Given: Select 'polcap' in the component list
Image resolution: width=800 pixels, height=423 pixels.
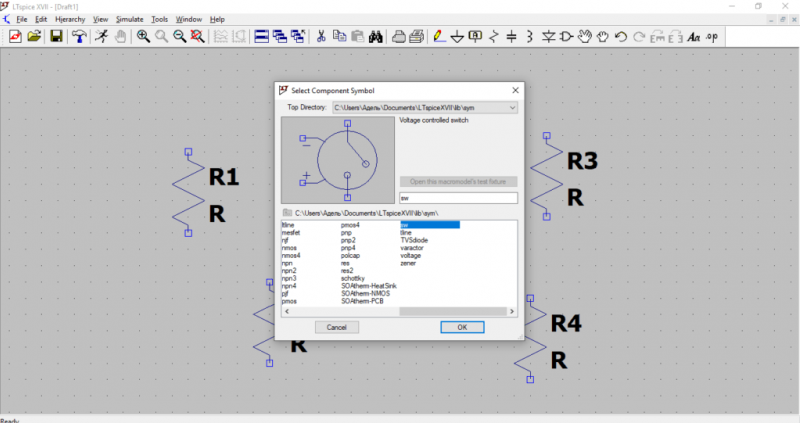Looking at the screenshot, I should click(x=351, y=256).
